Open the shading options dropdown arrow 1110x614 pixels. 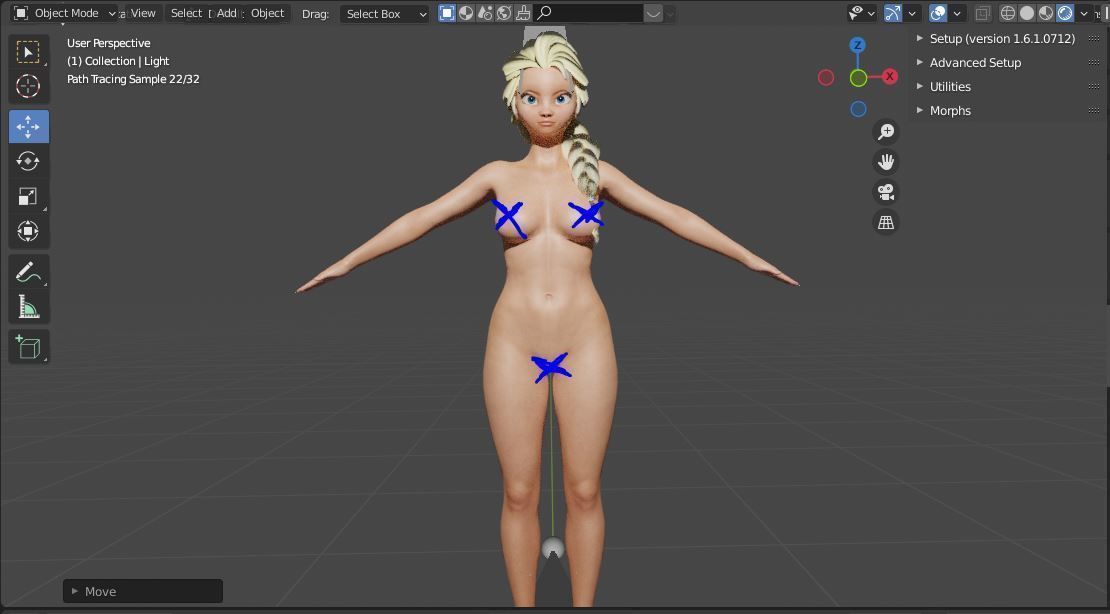tap(1084, 13)
